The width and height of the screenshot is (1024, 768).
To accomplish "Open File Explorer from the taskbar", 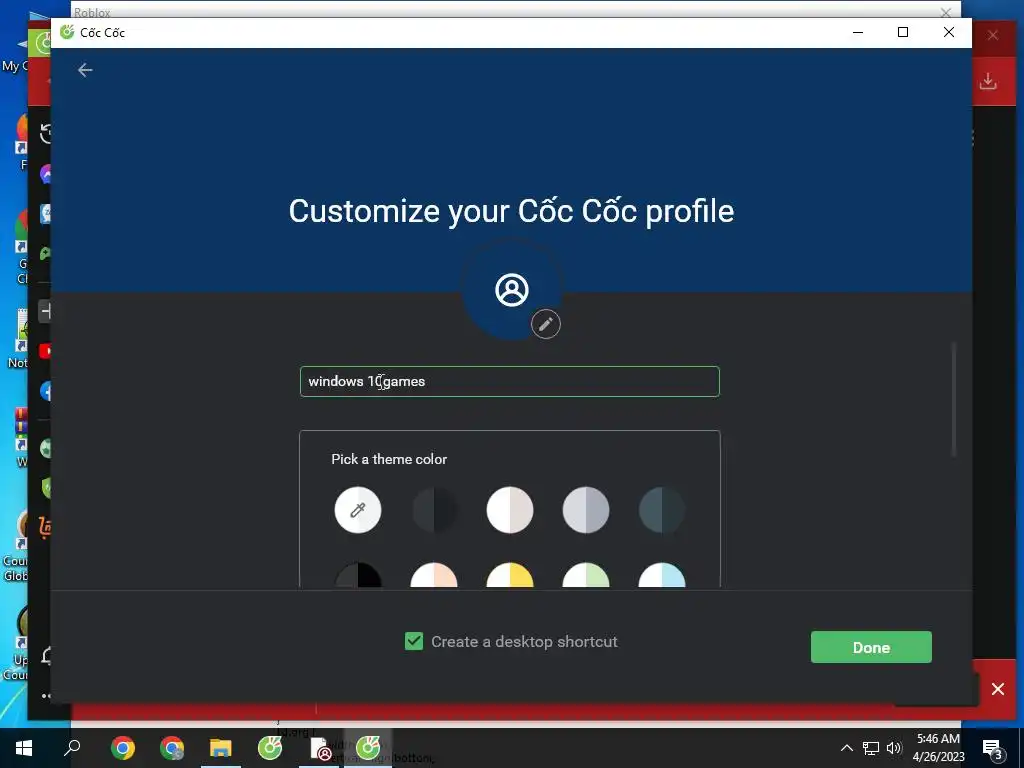I will click(221, 748).
